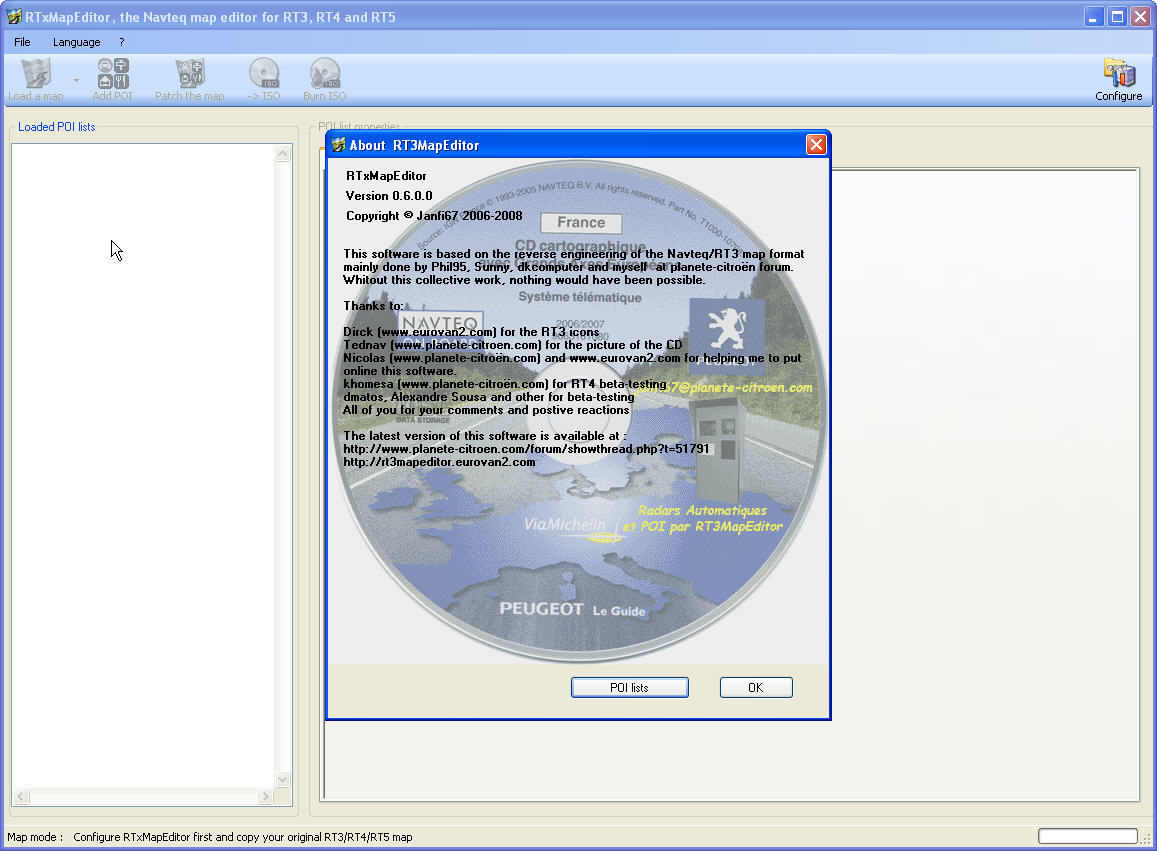This screenshot has height=851, width=1157.
Task: Click the scroll left arrow in Loaded POI lists
Action: (x=21, y=796)
